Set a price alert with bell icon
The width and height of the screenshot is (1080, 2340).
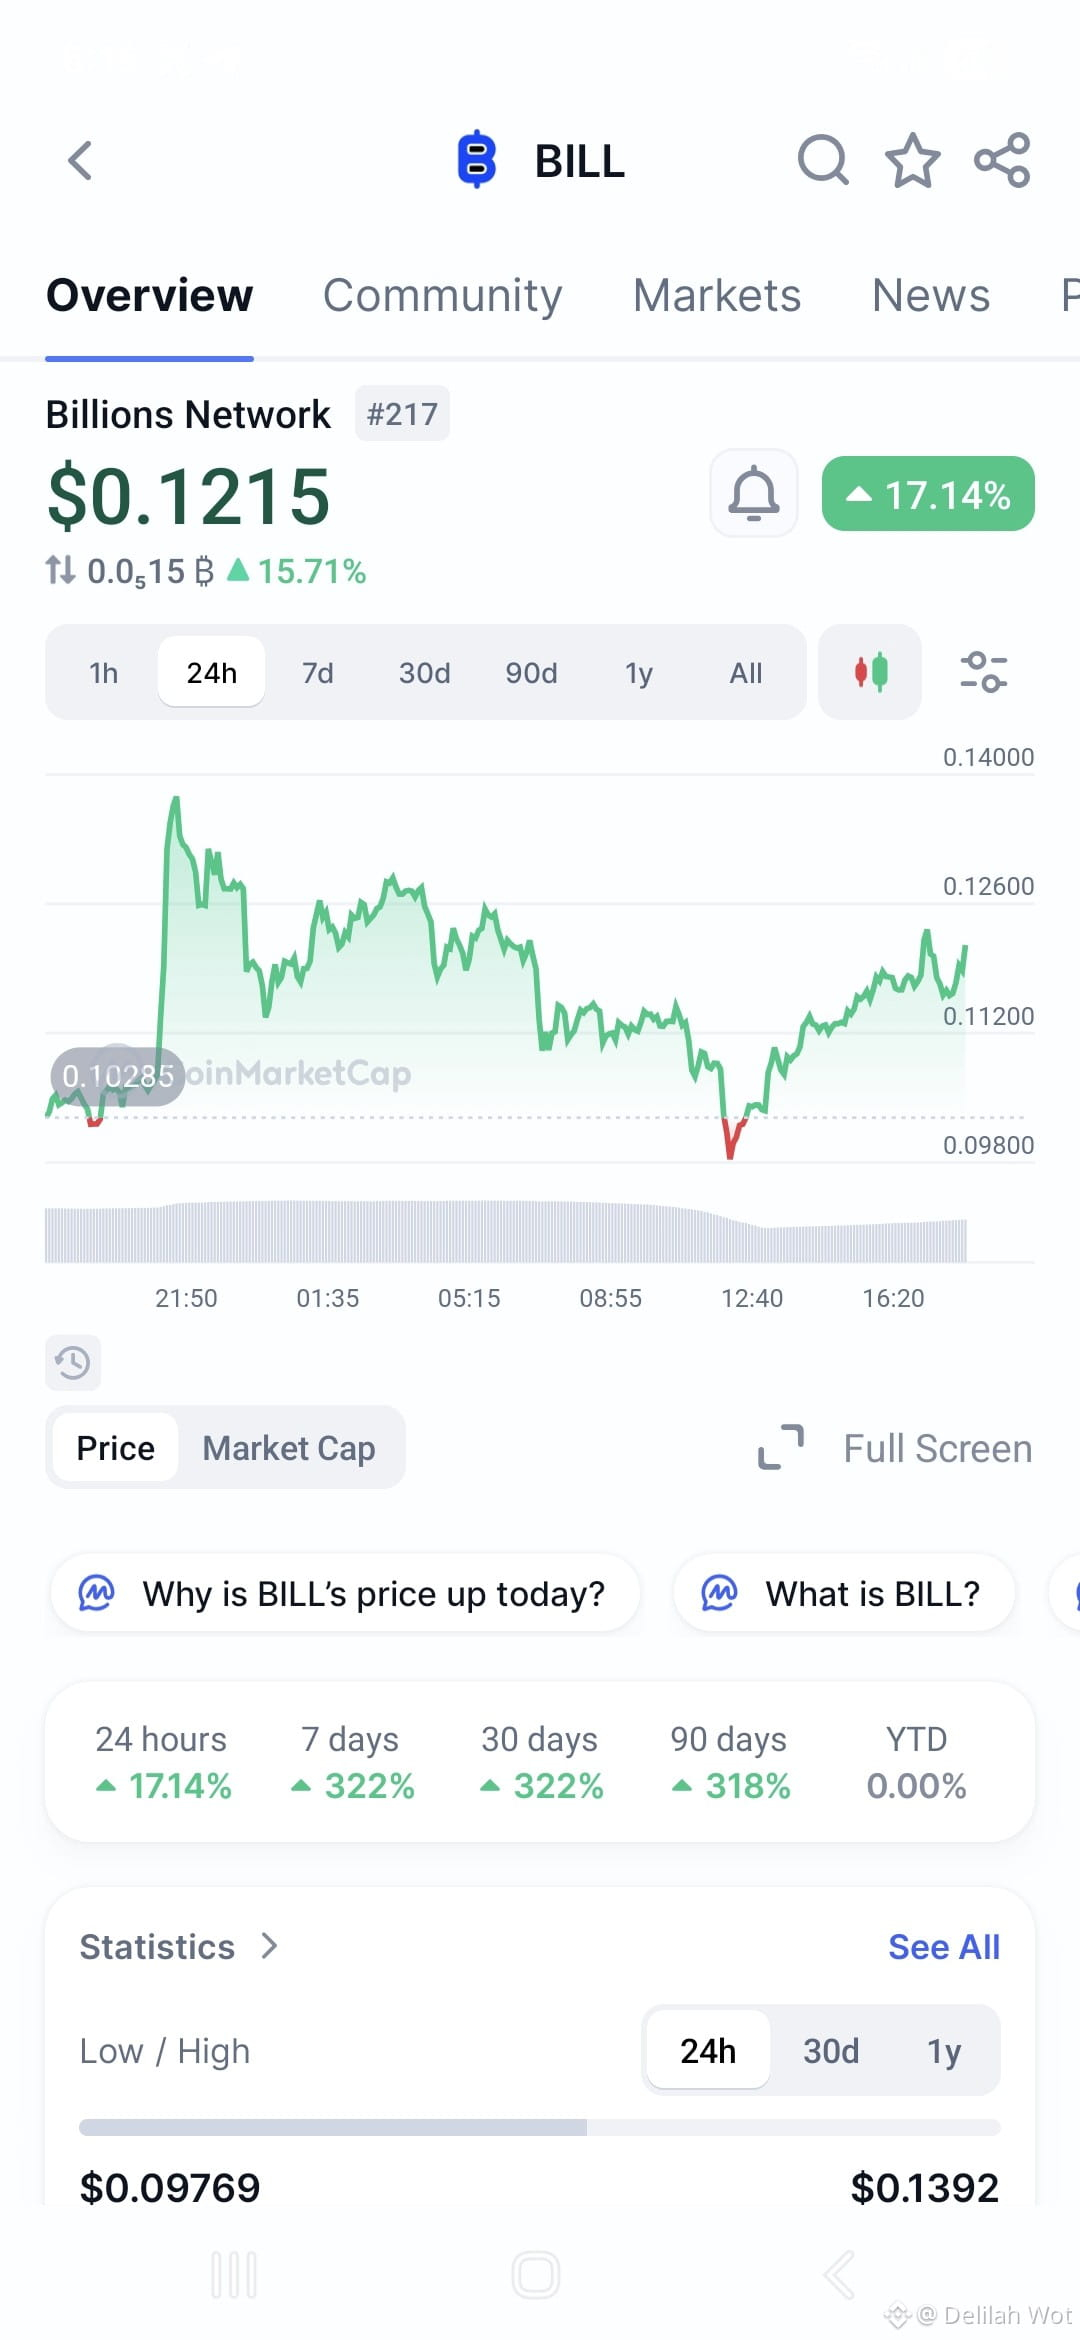pyautogui.click(x=754, y=493)
